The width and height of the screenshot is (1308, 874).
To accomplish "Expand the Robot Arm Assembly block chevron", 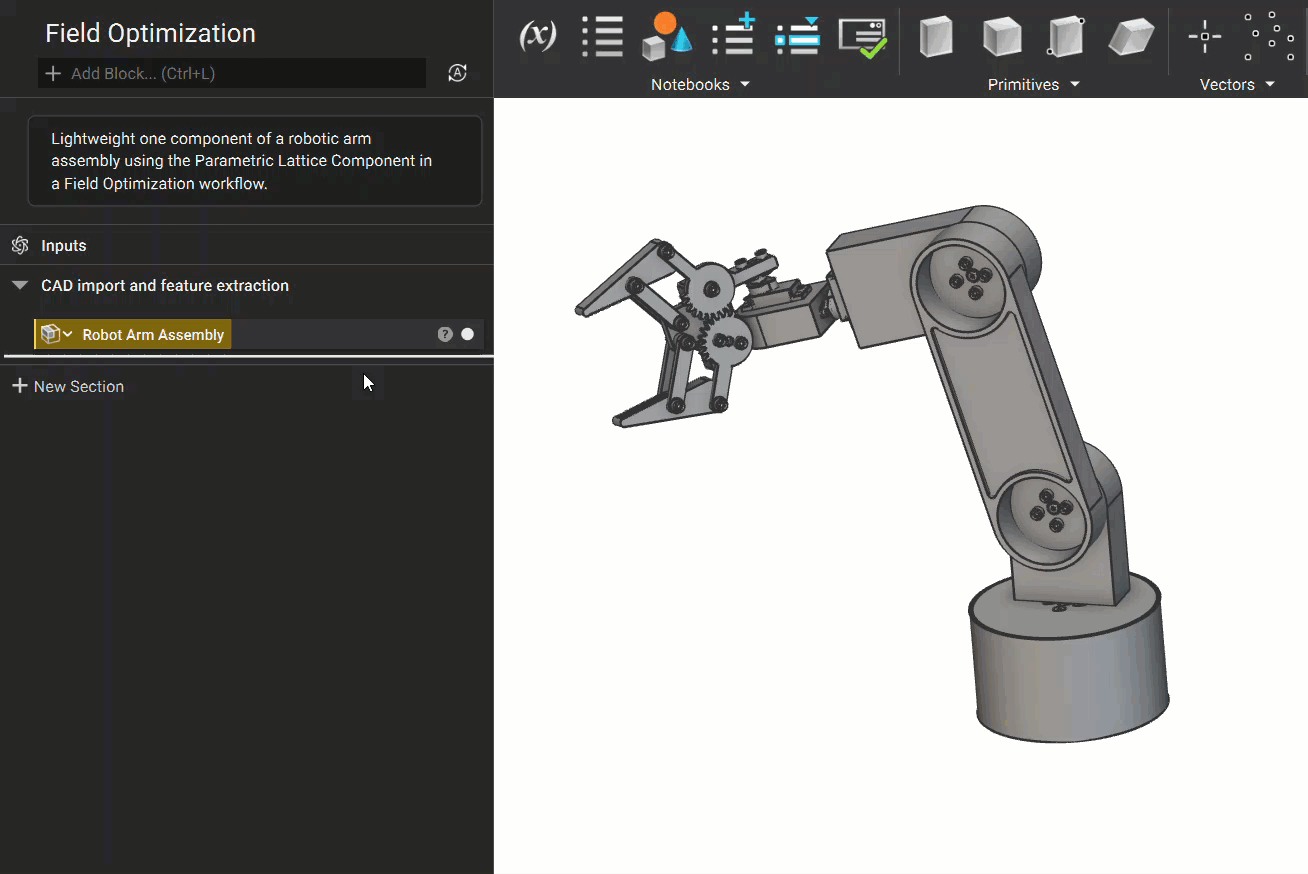I will [x=68, y=334].
